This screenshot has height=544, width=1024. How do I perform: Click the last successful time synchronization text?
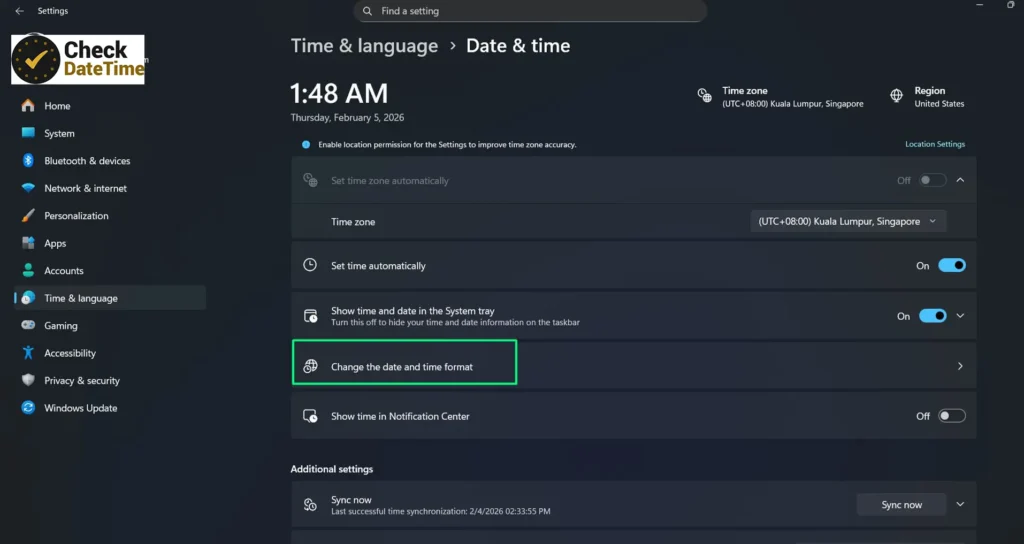tap(441, 511)
